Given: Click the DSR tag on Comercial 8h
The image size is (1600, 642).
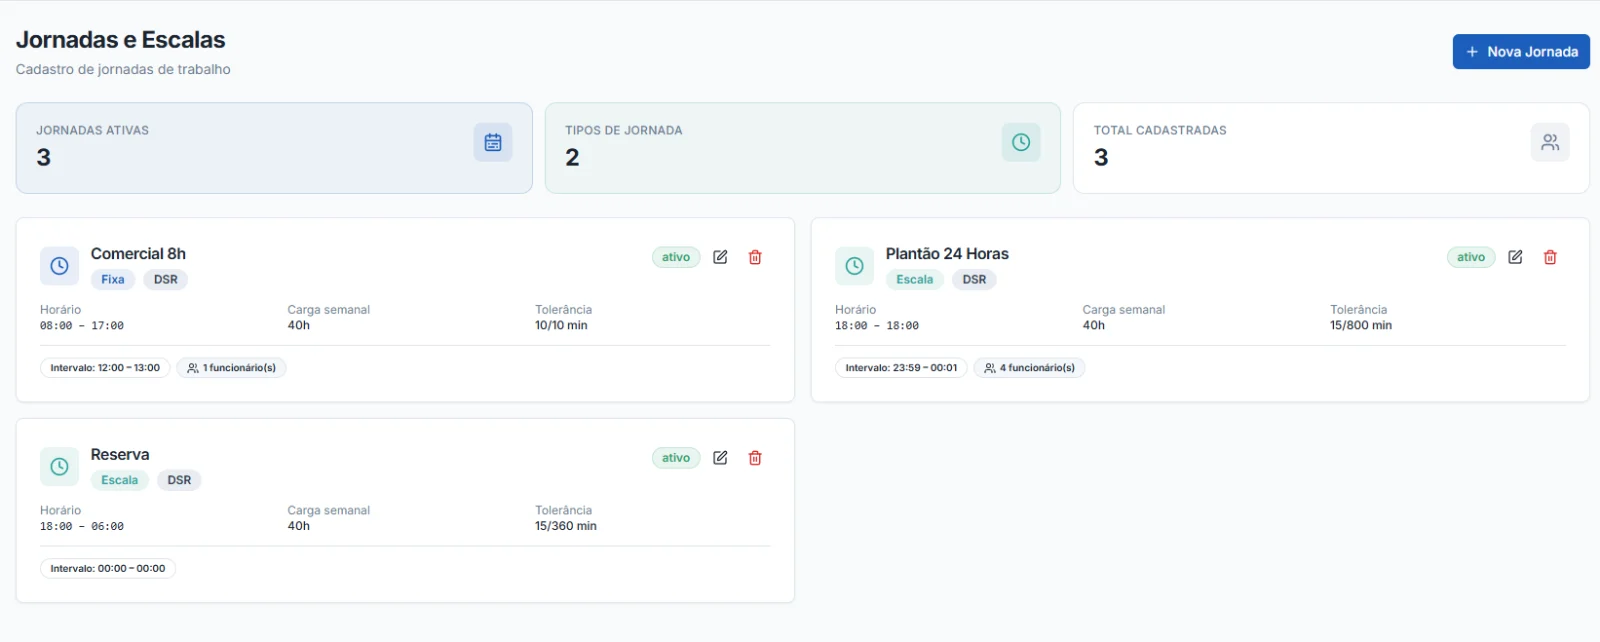Looking at the screenshot, I should (166, 280).
